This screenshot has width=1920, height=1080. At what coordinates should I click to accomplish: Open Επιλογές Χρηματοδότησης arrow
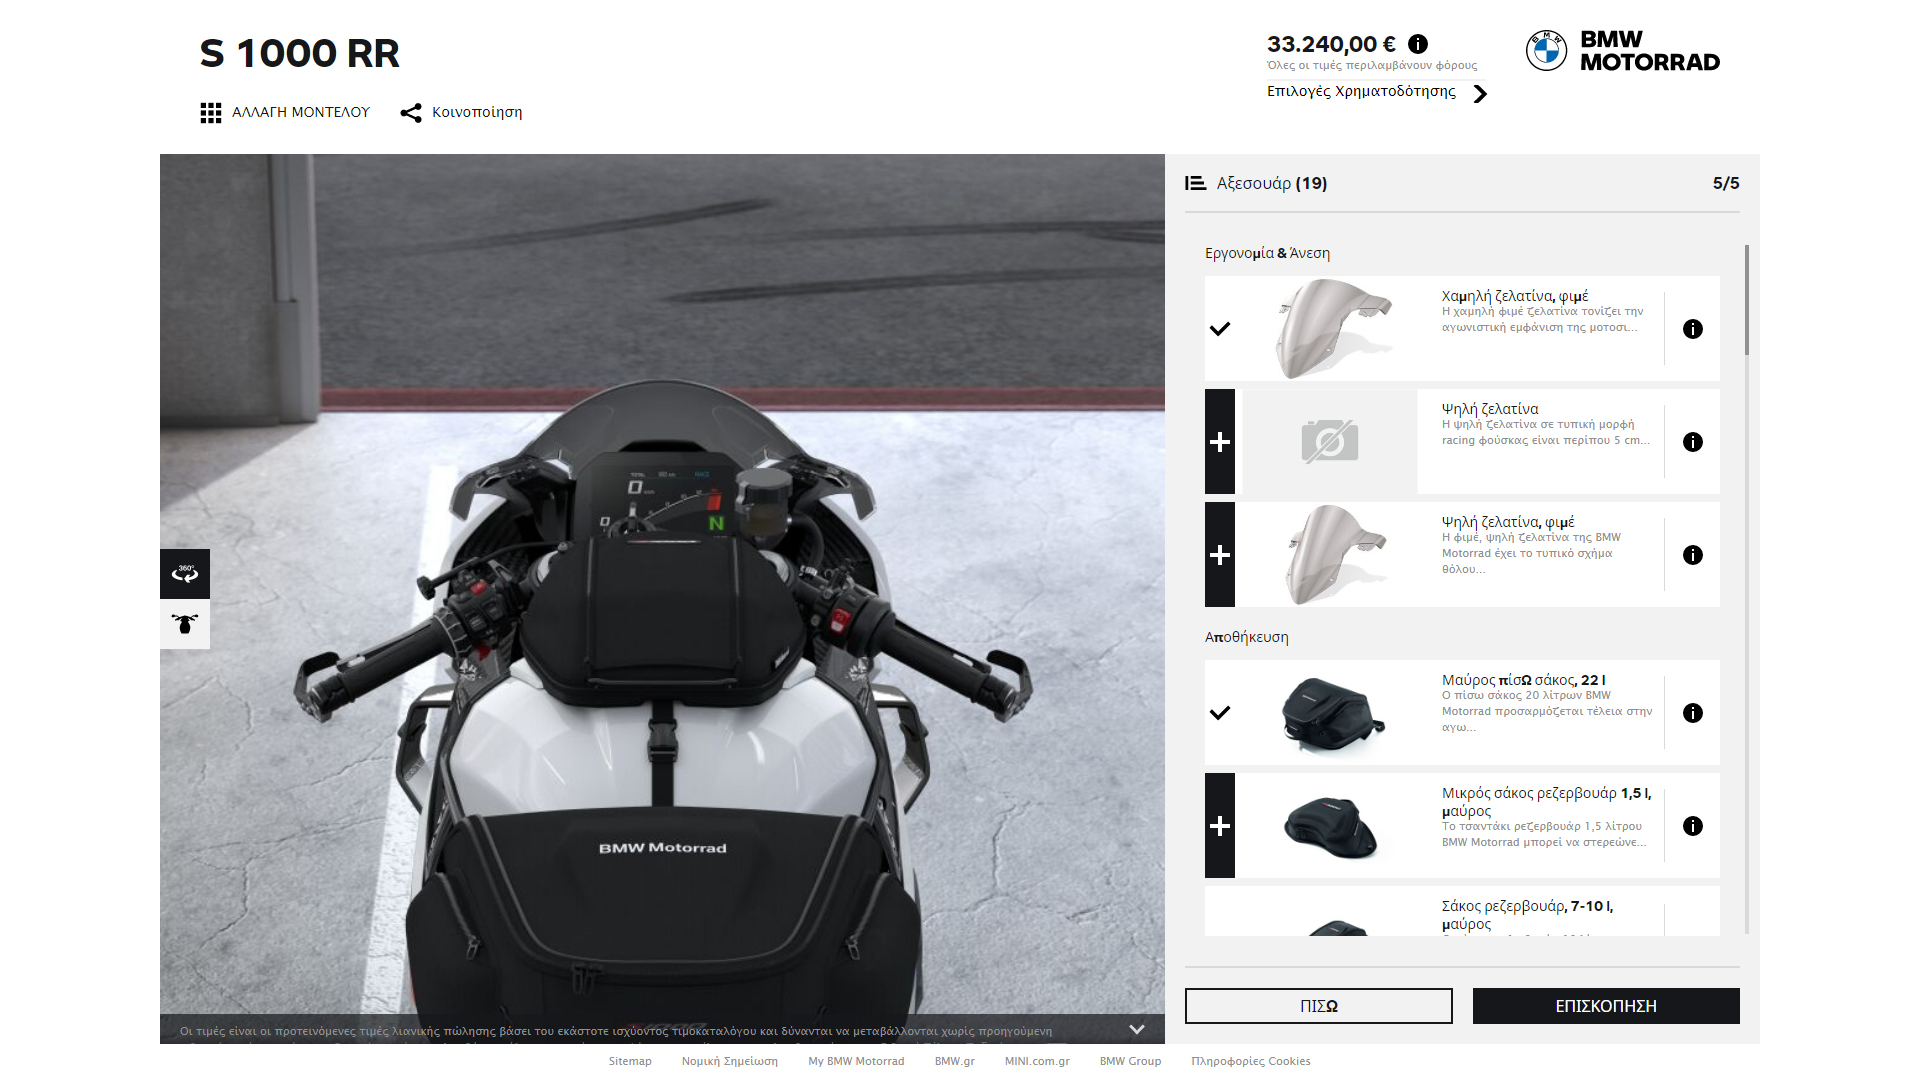pyautogui.click(x=1480, y=93)
